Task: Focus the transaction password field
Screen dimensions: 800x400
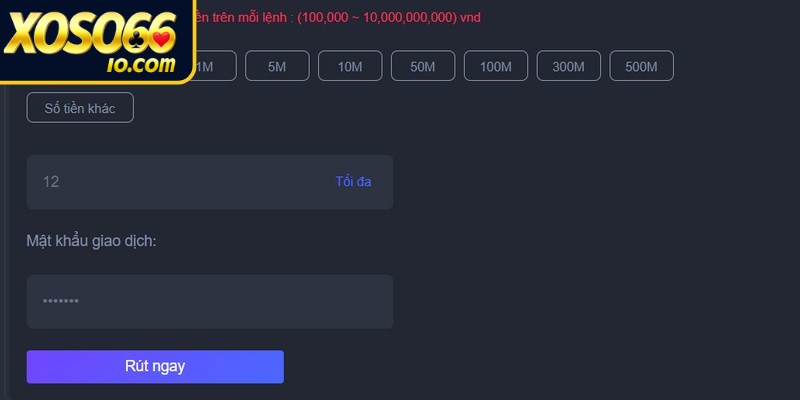Action: 209,302
